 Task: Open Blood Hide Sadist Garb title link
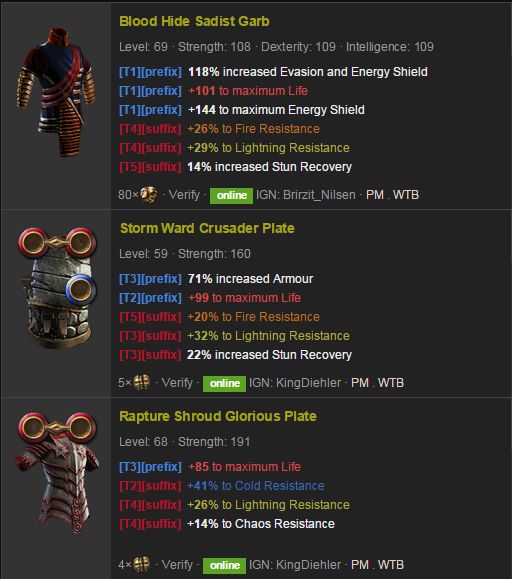[x=194, y=21]
